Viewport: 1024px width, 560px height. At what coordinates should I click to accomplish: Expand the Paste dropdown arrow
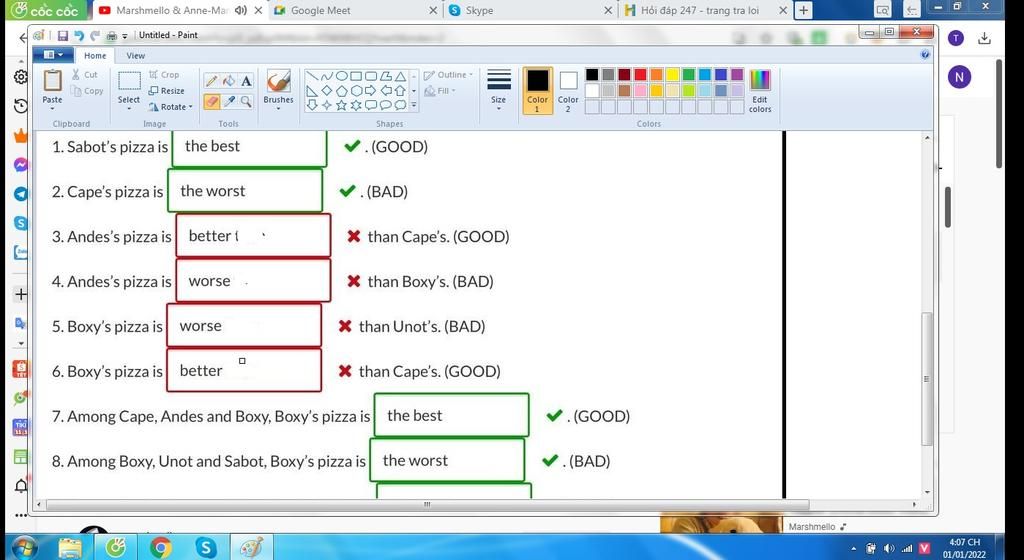tap(52, 108)
